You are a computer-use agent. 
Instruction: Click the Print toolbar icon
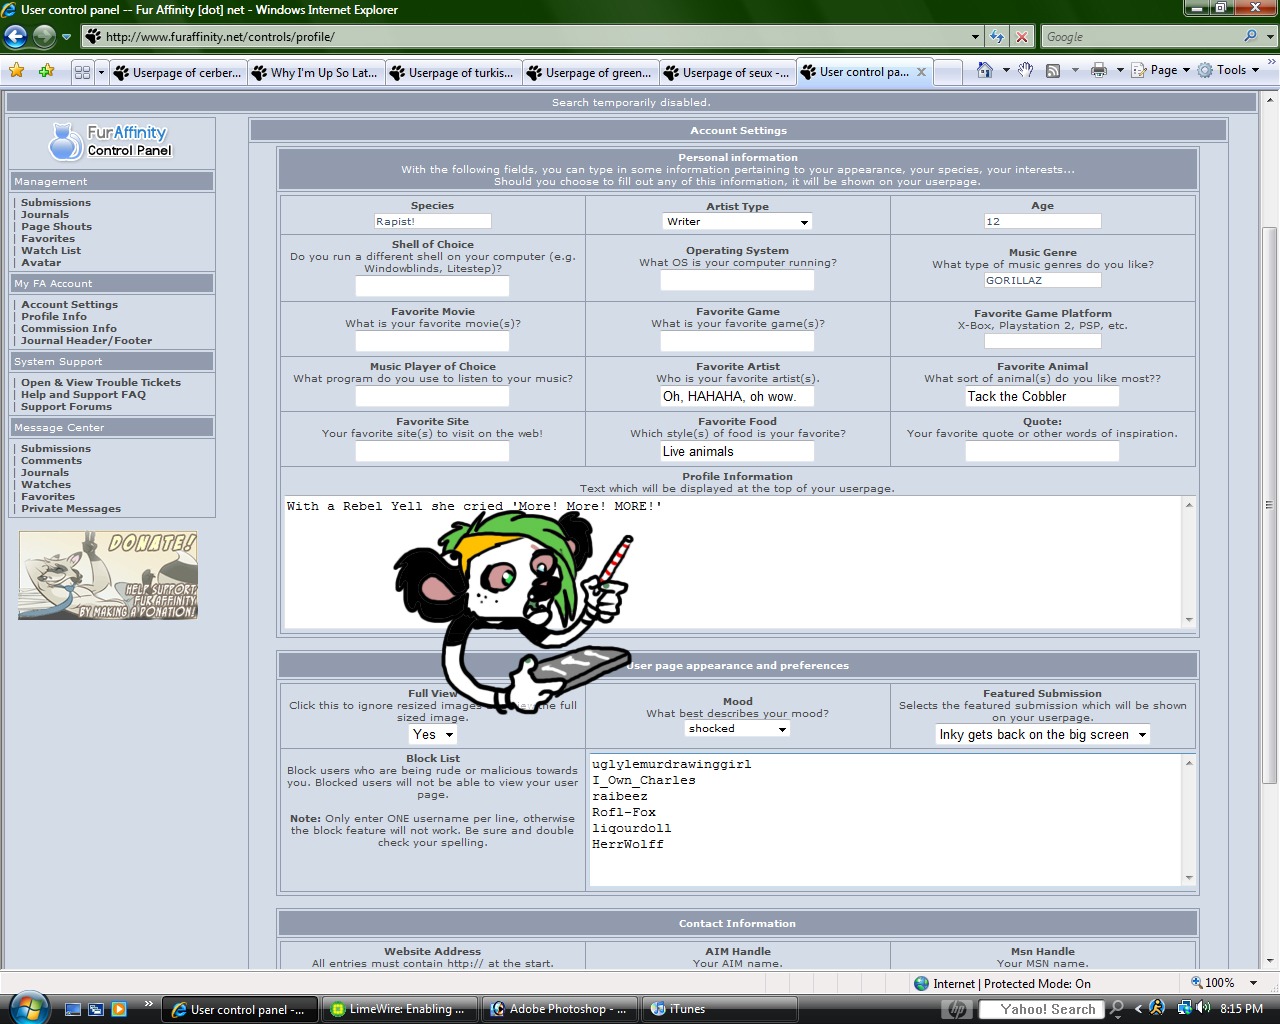point(1098,71)
